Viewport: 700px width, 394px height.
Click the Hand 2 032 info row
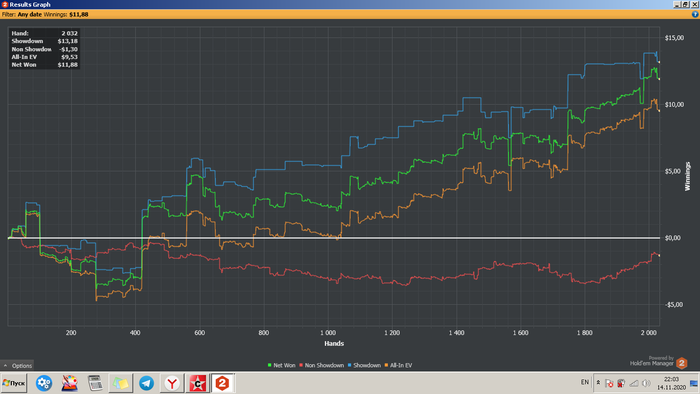click(x=44, y=33)
